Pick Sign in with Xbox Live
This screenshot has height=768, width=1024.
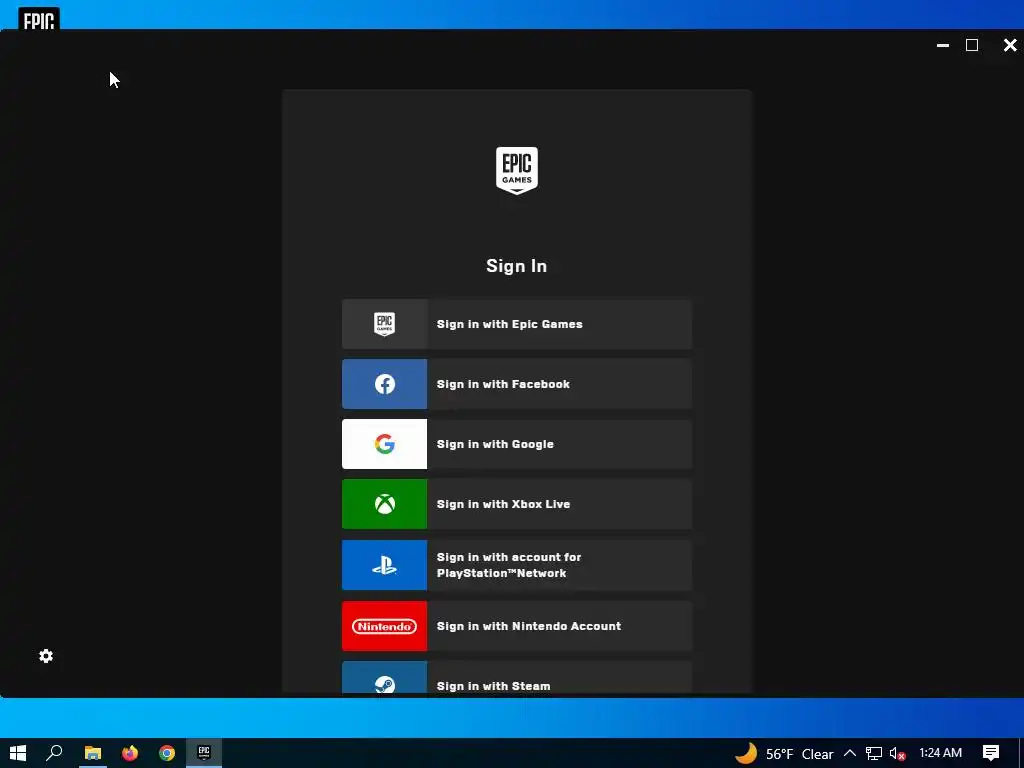[x=517, y=504]
